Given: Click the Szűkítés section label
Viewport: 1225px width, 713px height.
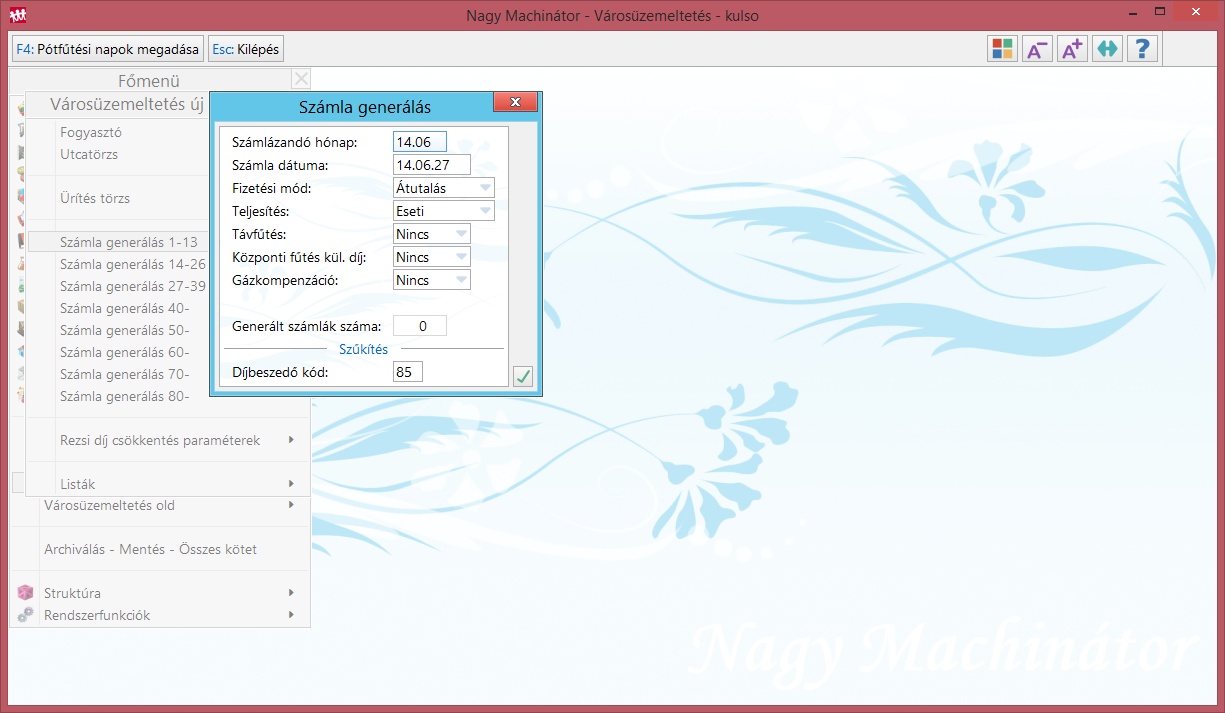Looking at the screenshot, I should point(364,349).
